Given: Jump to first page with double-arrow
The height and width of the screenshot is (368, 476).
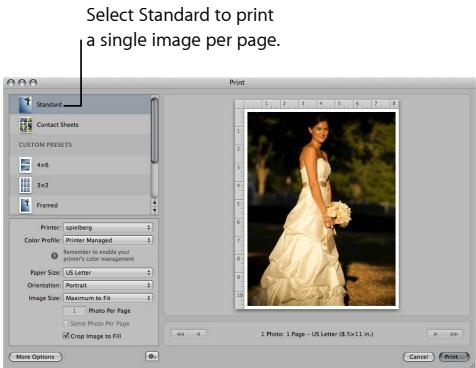Looking at the screenshot, I should (x=180, y=334).
